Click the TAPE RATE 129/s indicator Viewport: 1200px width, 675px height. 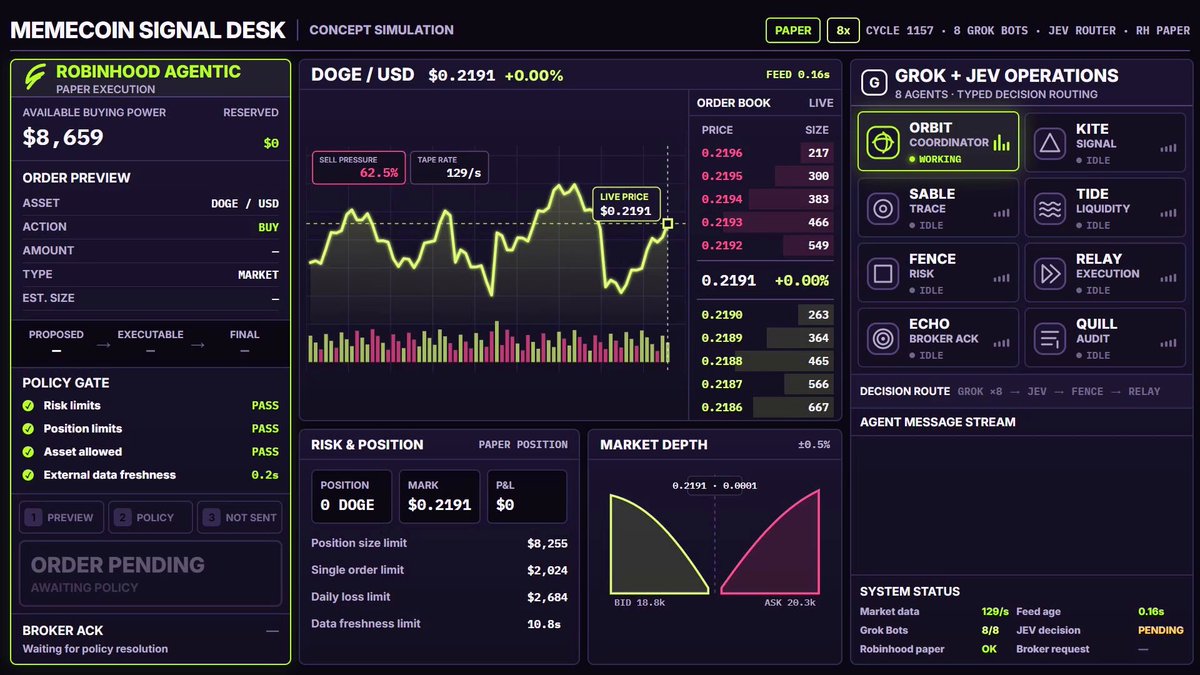(449, 167)
